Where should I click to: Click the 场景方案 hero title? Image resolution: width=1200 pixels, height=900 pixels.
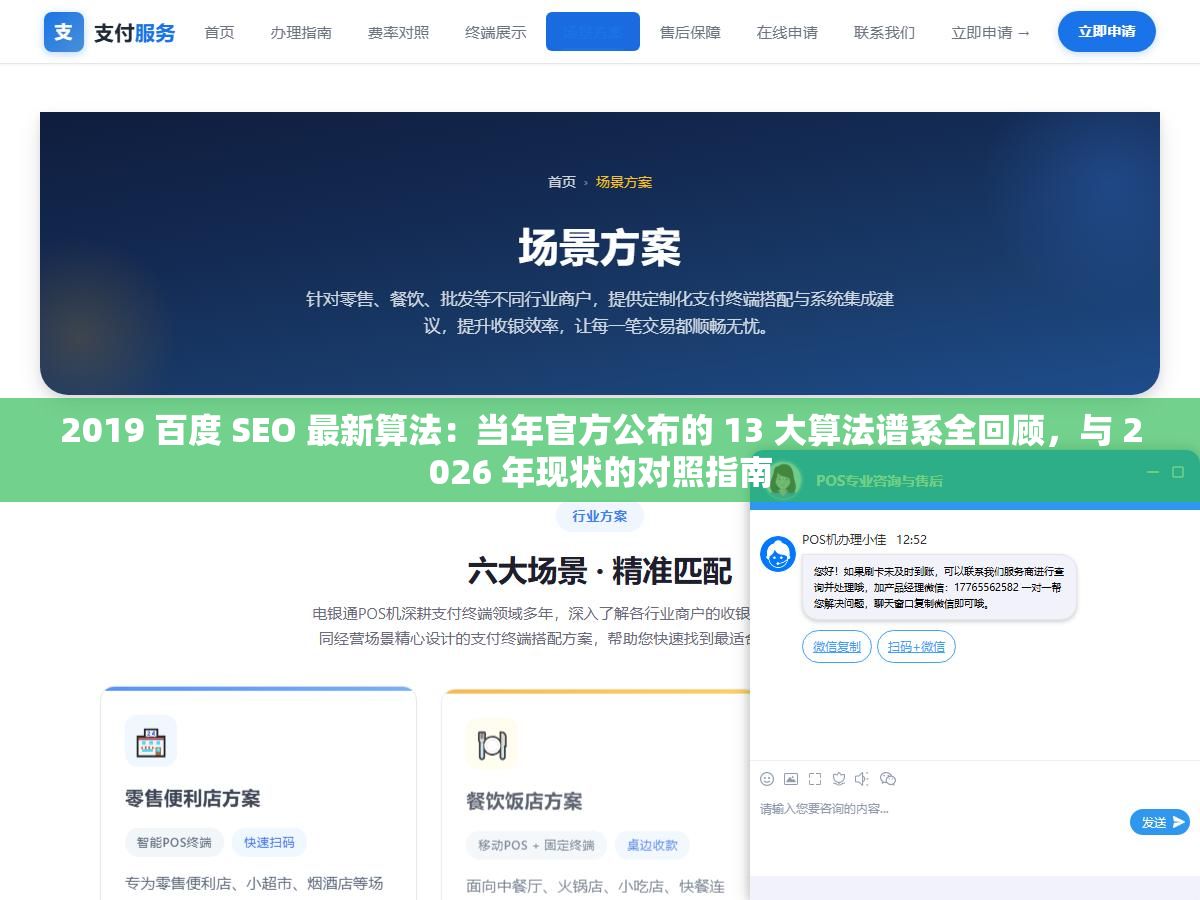600,247
